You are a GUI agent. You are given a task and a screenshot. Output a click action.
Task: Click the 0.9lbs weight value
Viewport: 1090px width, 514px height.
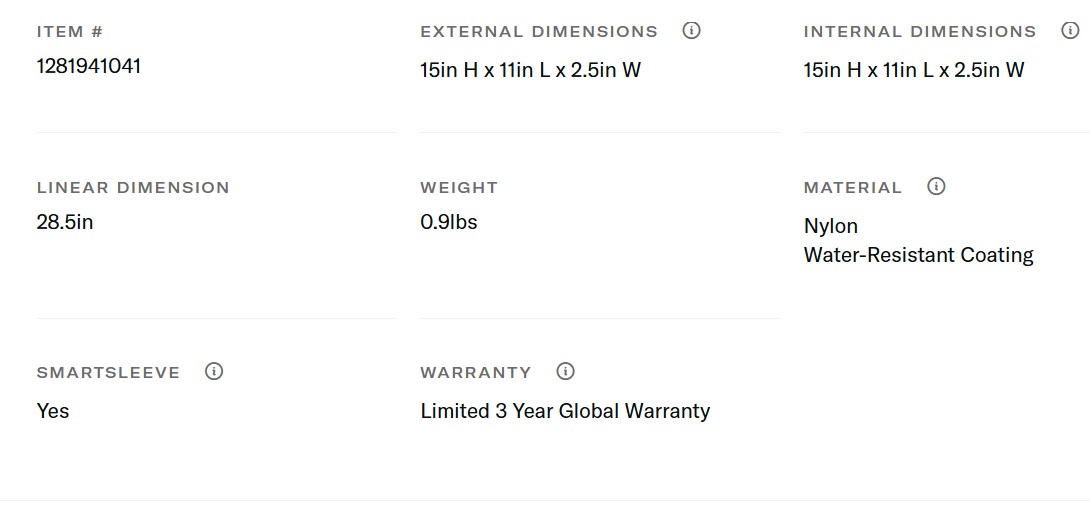[449, 222]
